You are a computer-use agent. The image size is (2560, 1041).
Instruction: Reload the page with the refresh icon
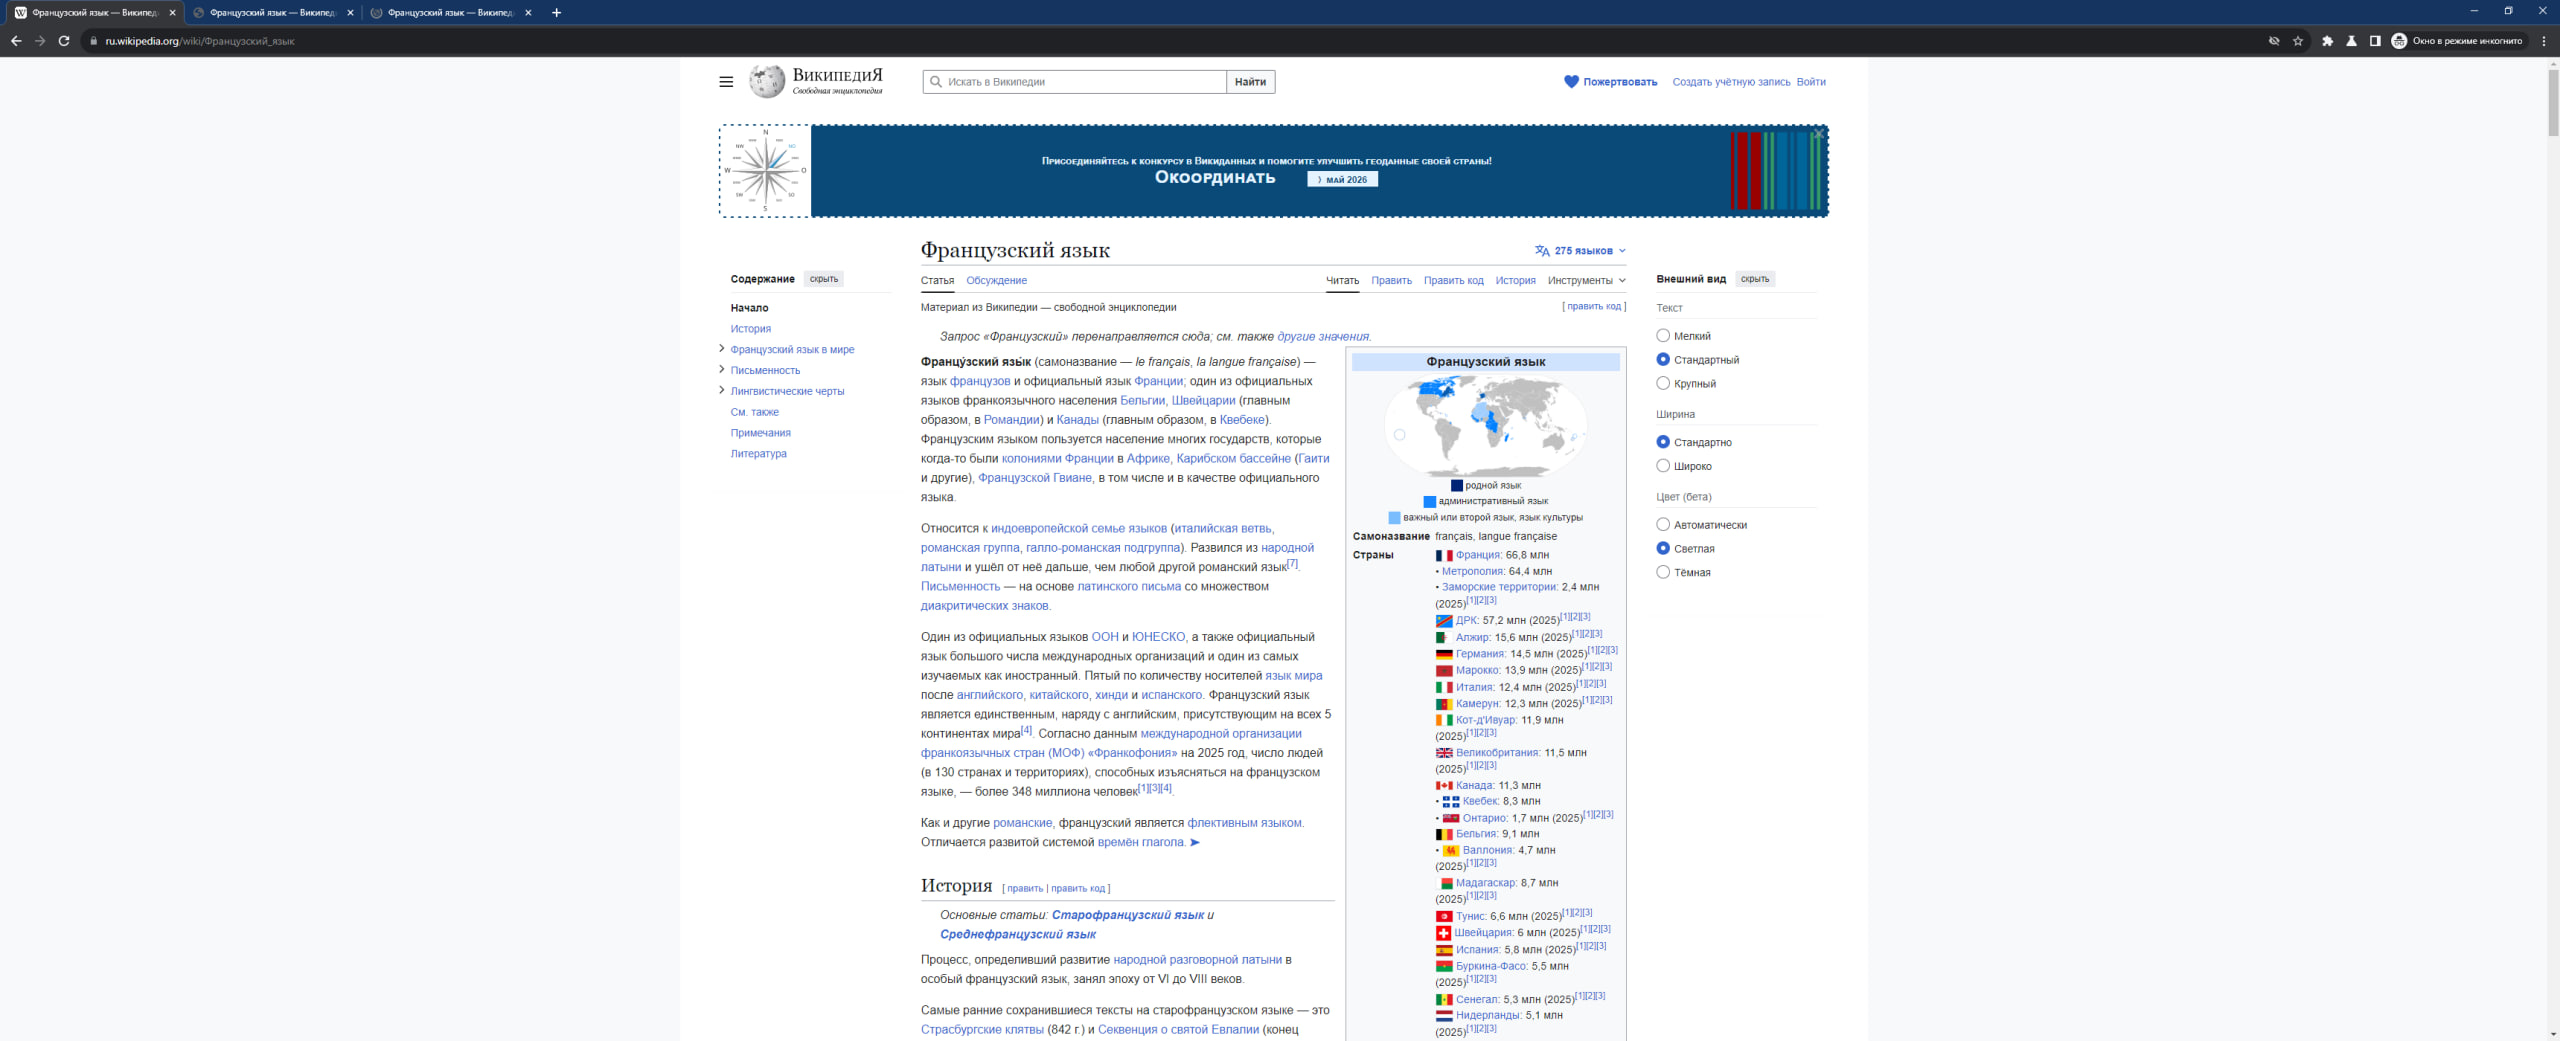coord(64,41)
